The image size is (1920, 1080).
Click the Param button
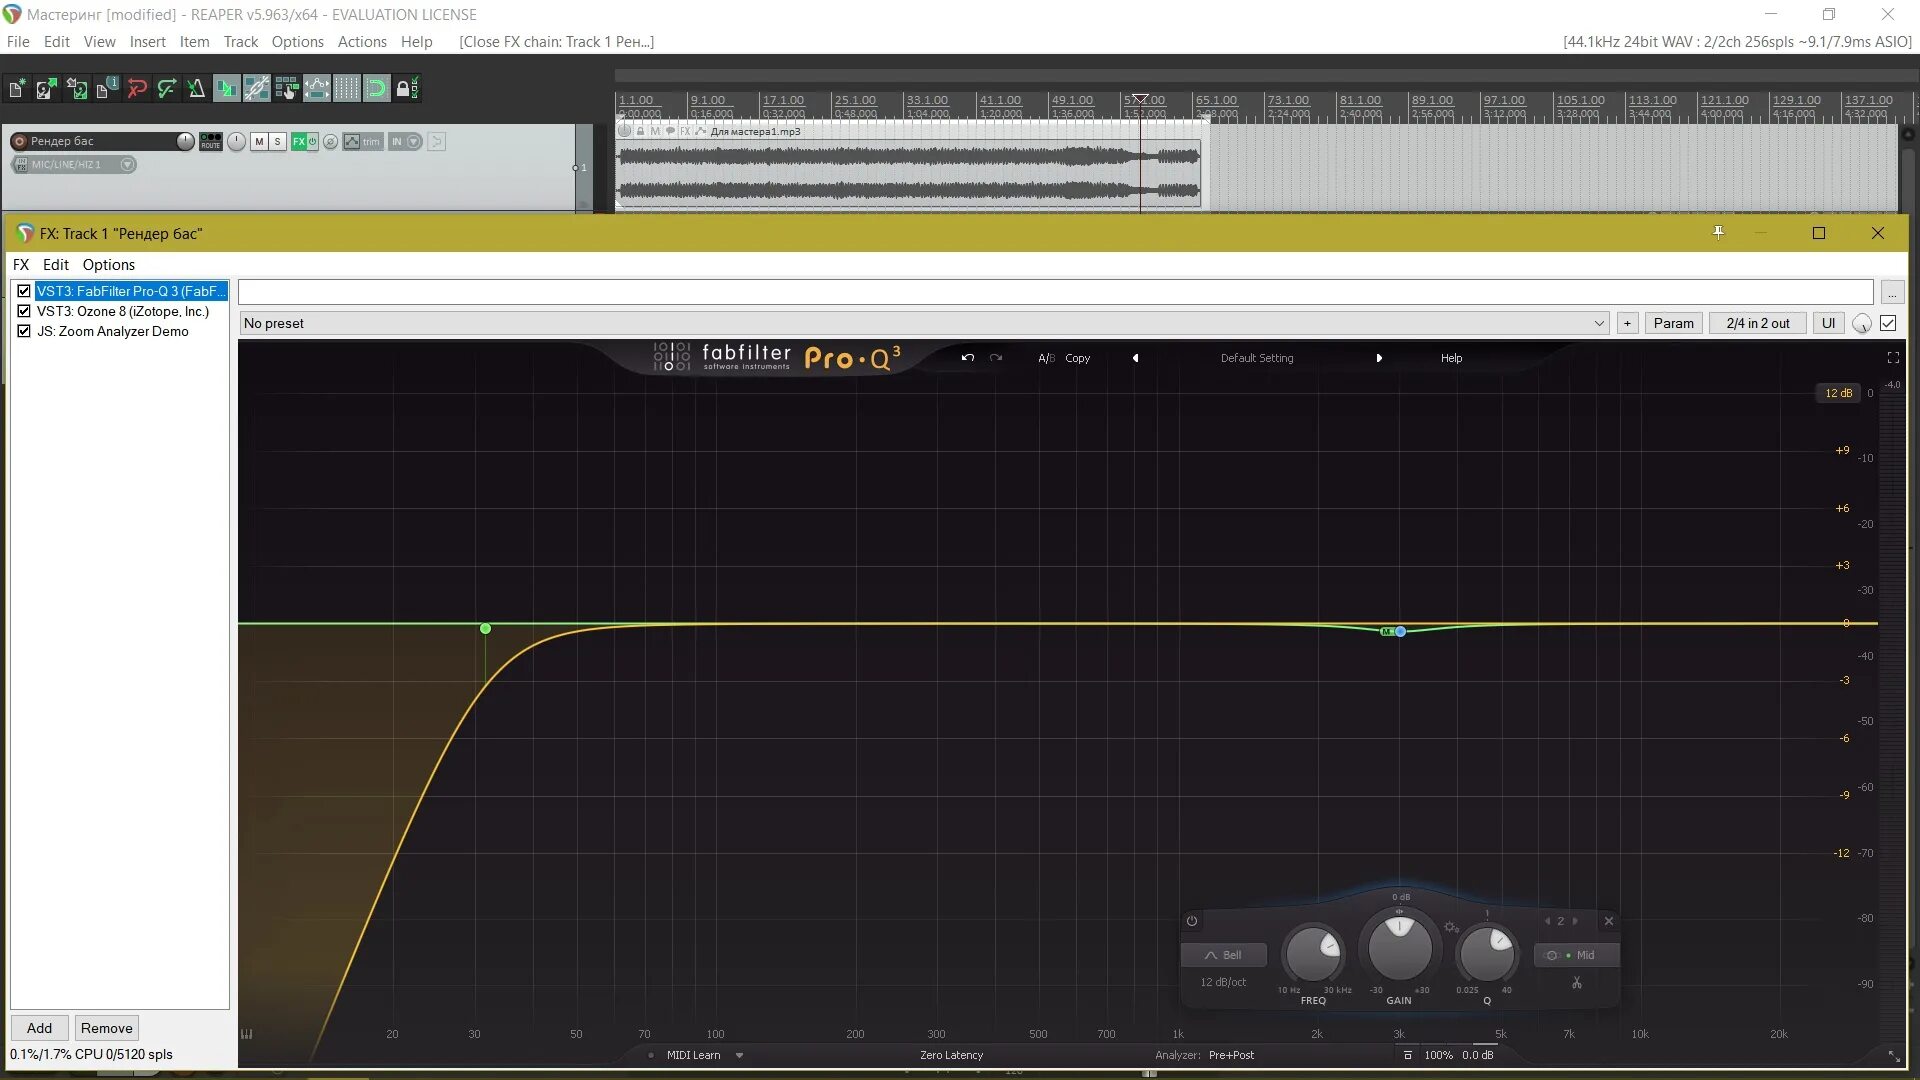[x=1673, y=323]
